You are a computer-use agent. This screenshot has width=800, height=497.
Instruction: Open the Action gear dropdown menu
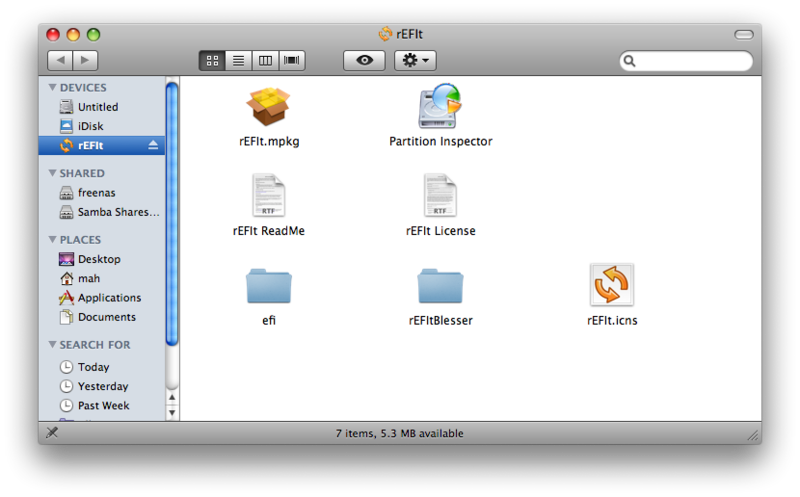(415, 60)
